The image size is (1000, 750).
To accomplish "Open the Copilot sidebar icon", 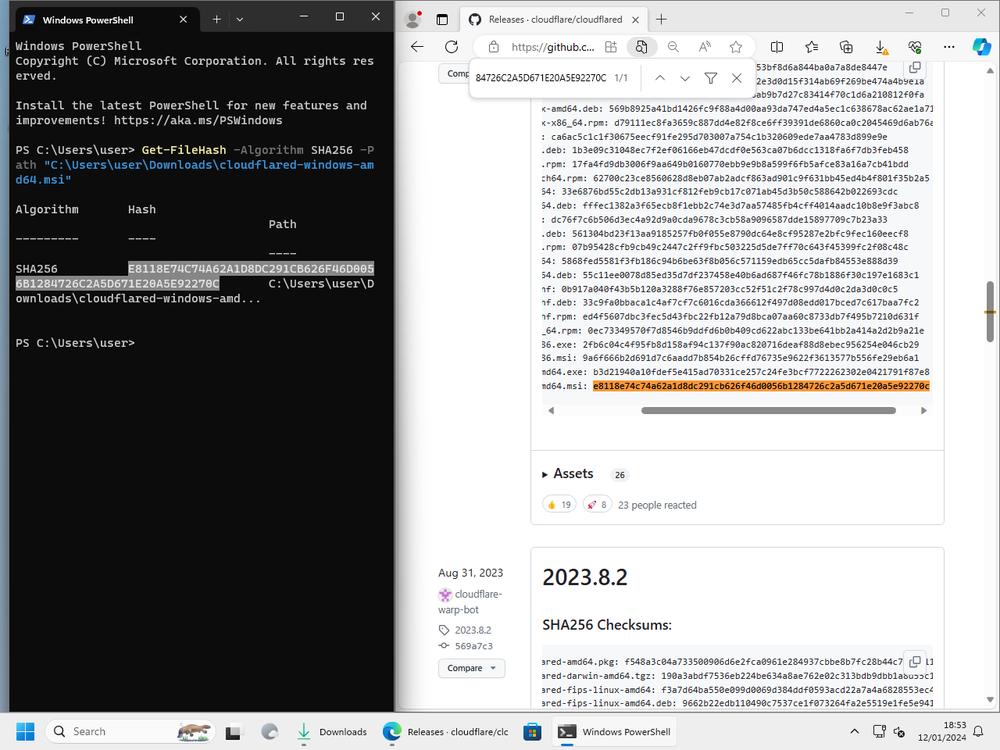I will click(982, 47).
